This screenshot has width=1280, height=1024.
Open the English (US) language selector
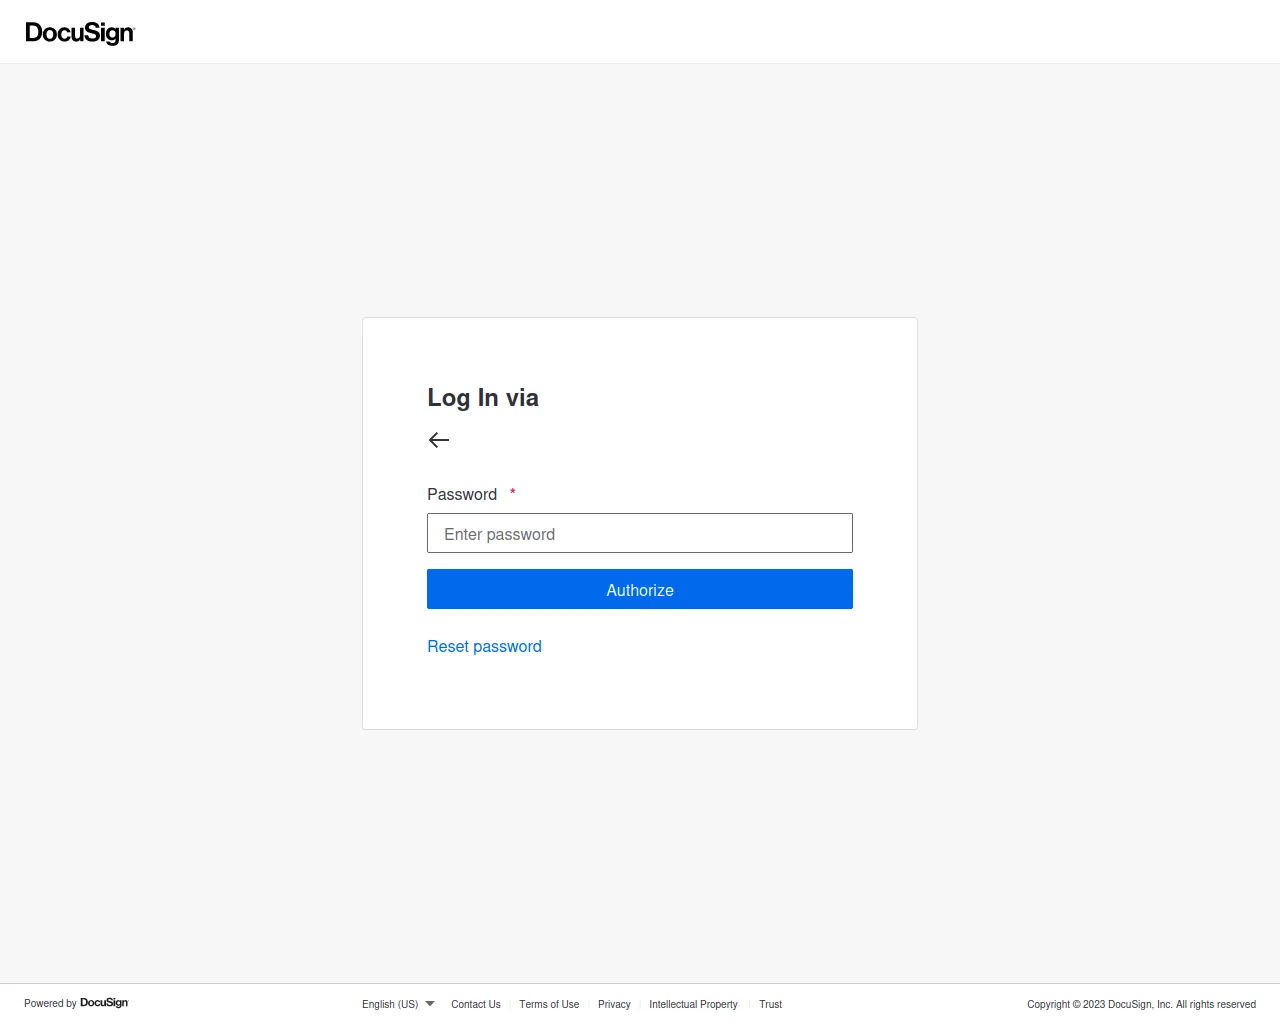pyautogui.click(x=390, y=1004)
